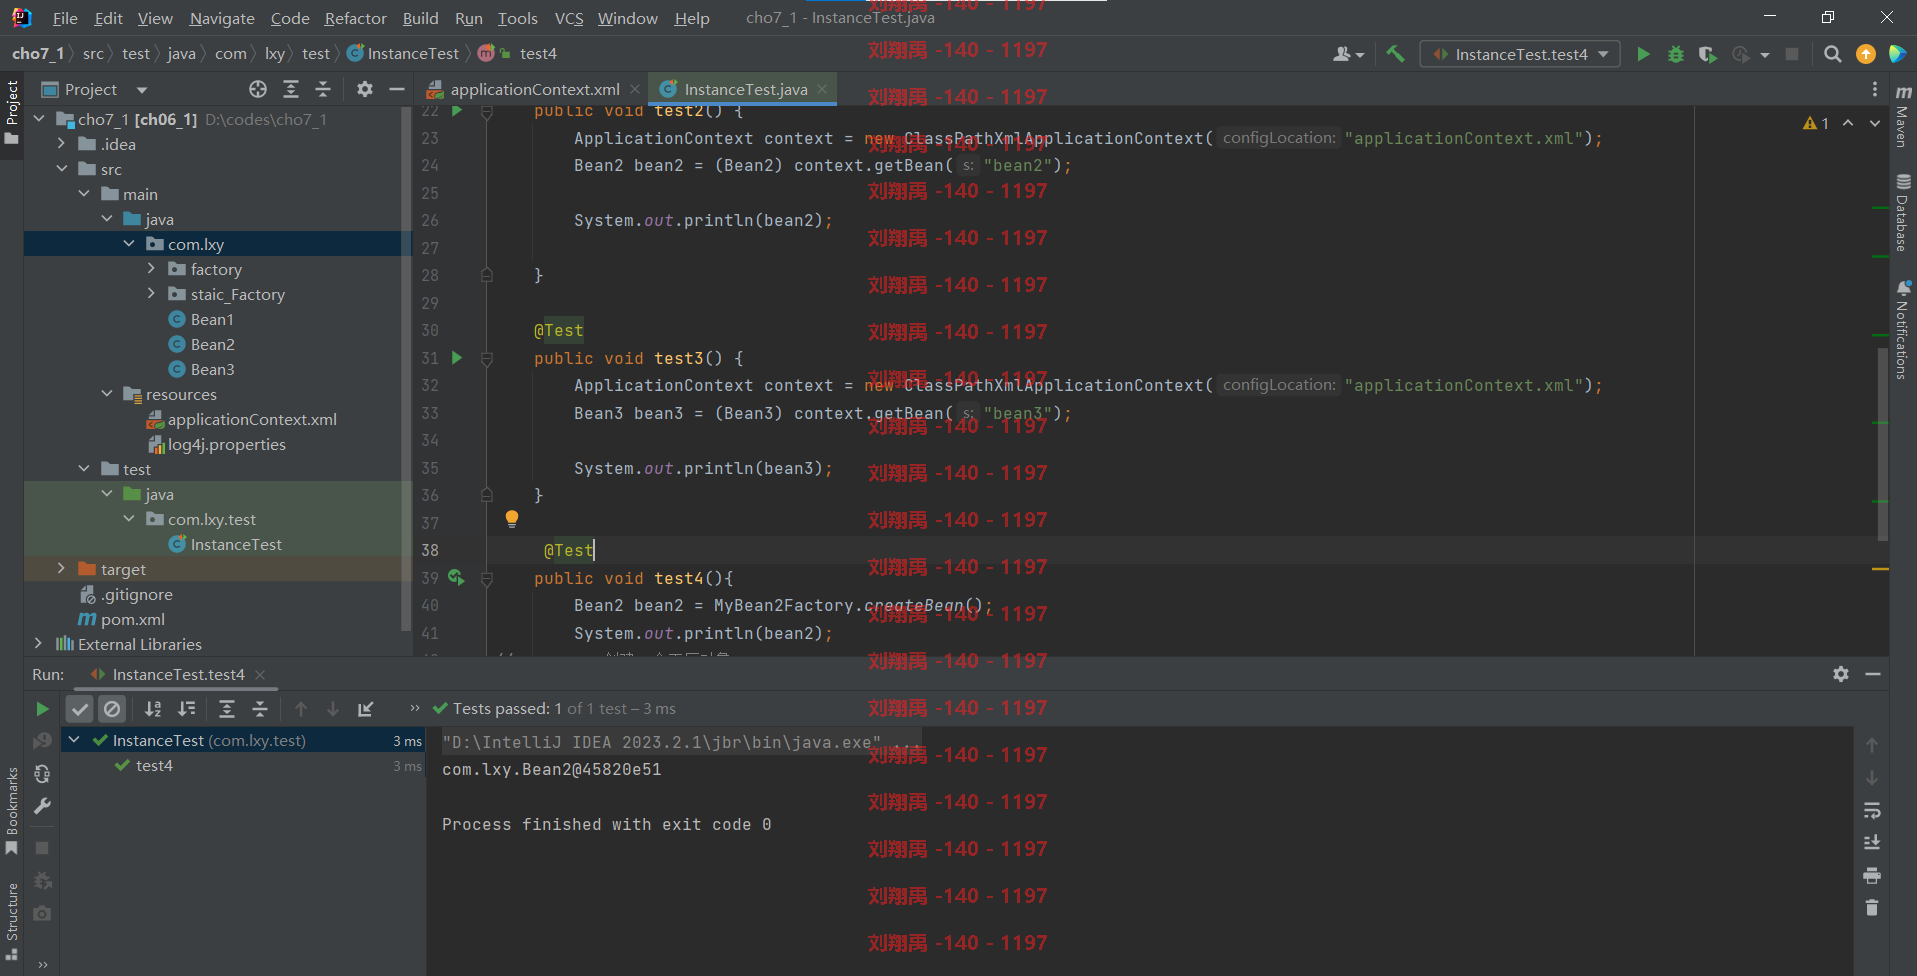Select Opened File target icon in Project panel
1917x976 pixels.
(258, 89)
